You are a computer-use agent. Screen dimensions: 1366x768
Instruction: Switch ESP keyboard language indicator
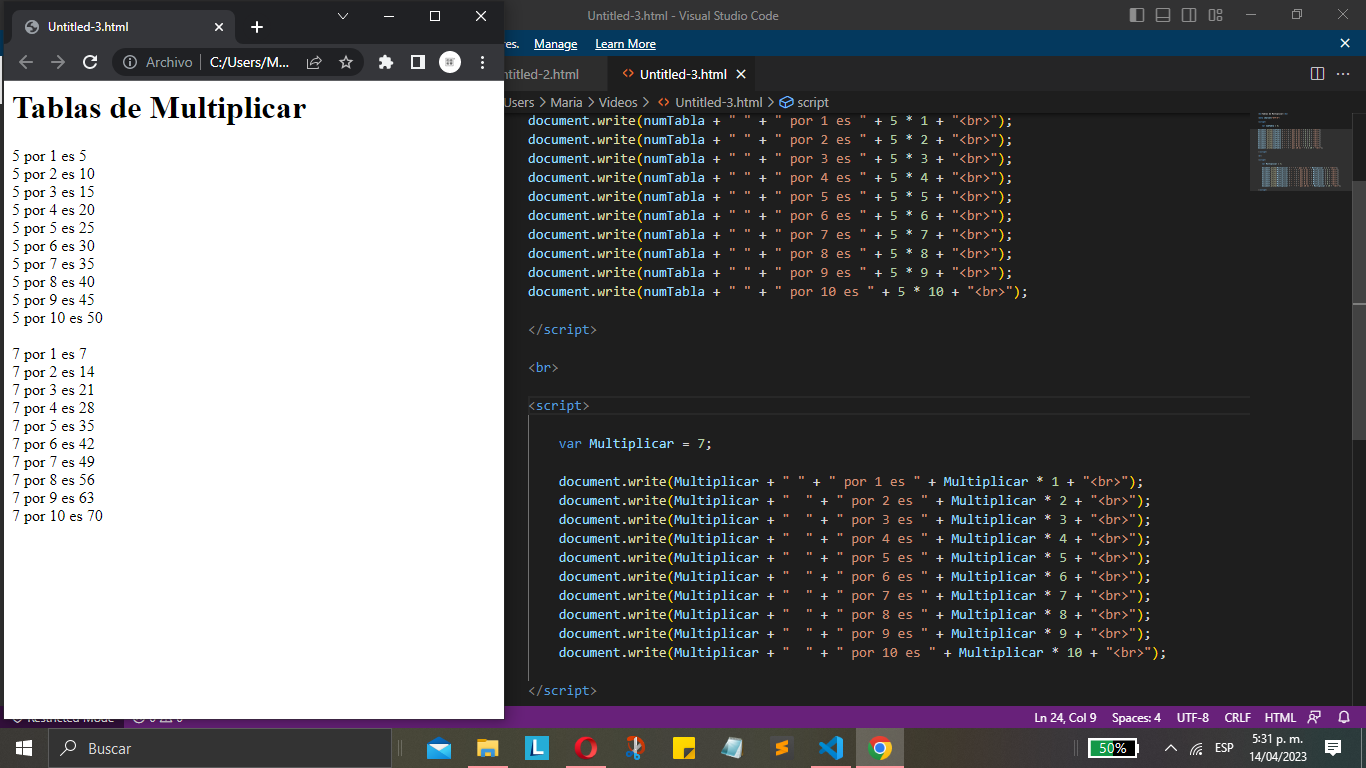[1224, 748]
